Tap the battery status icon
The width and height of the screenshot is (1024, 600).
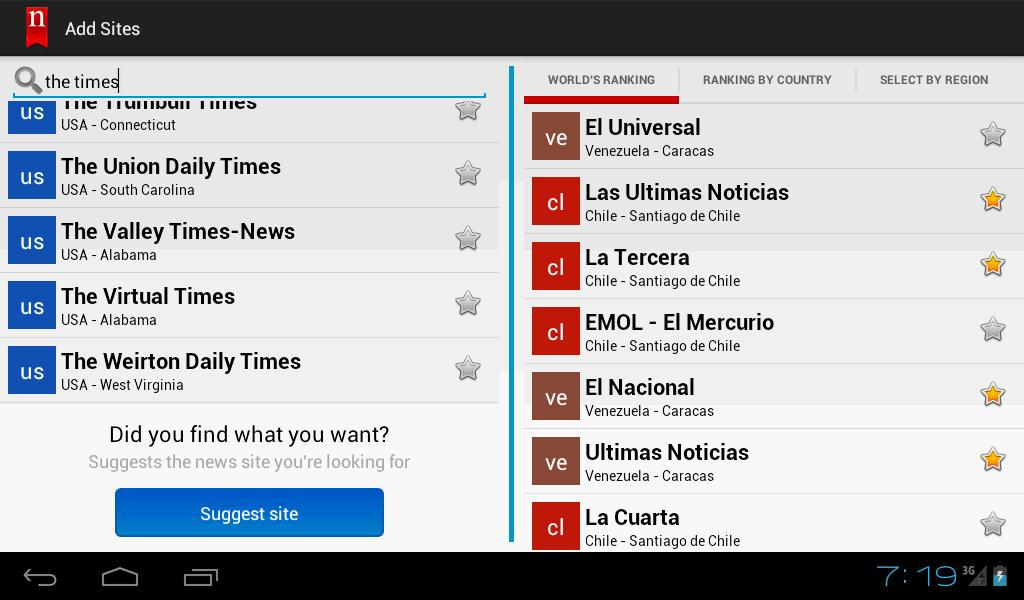point(999,575)
